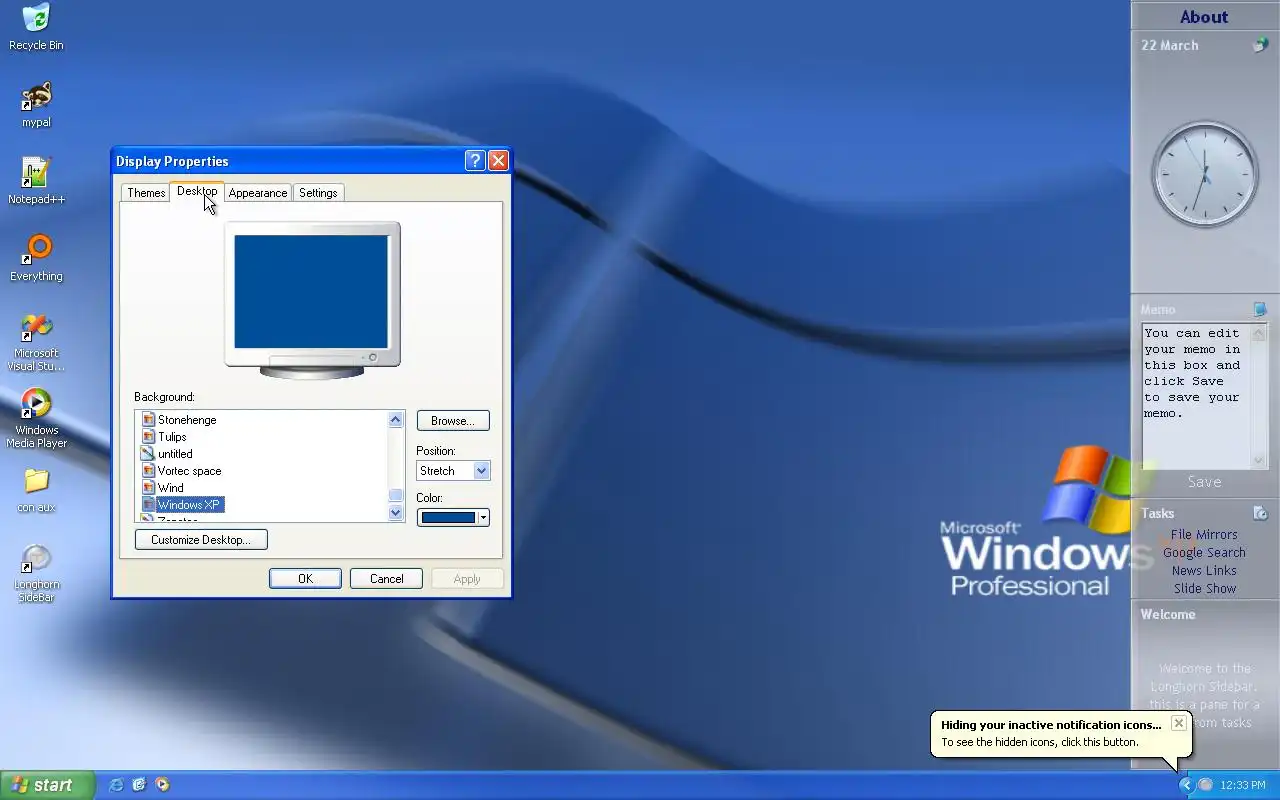Viewport: 1280px width, 800px height.
Task: Click the 'untitled' file icon in list
Action: pos(148,454)
